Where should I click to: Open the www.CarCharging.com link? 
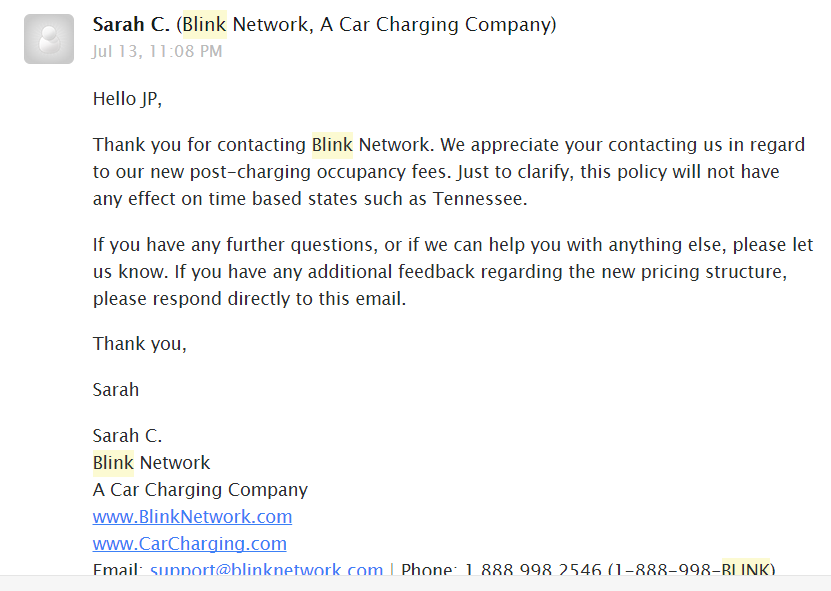click(189, 544)
